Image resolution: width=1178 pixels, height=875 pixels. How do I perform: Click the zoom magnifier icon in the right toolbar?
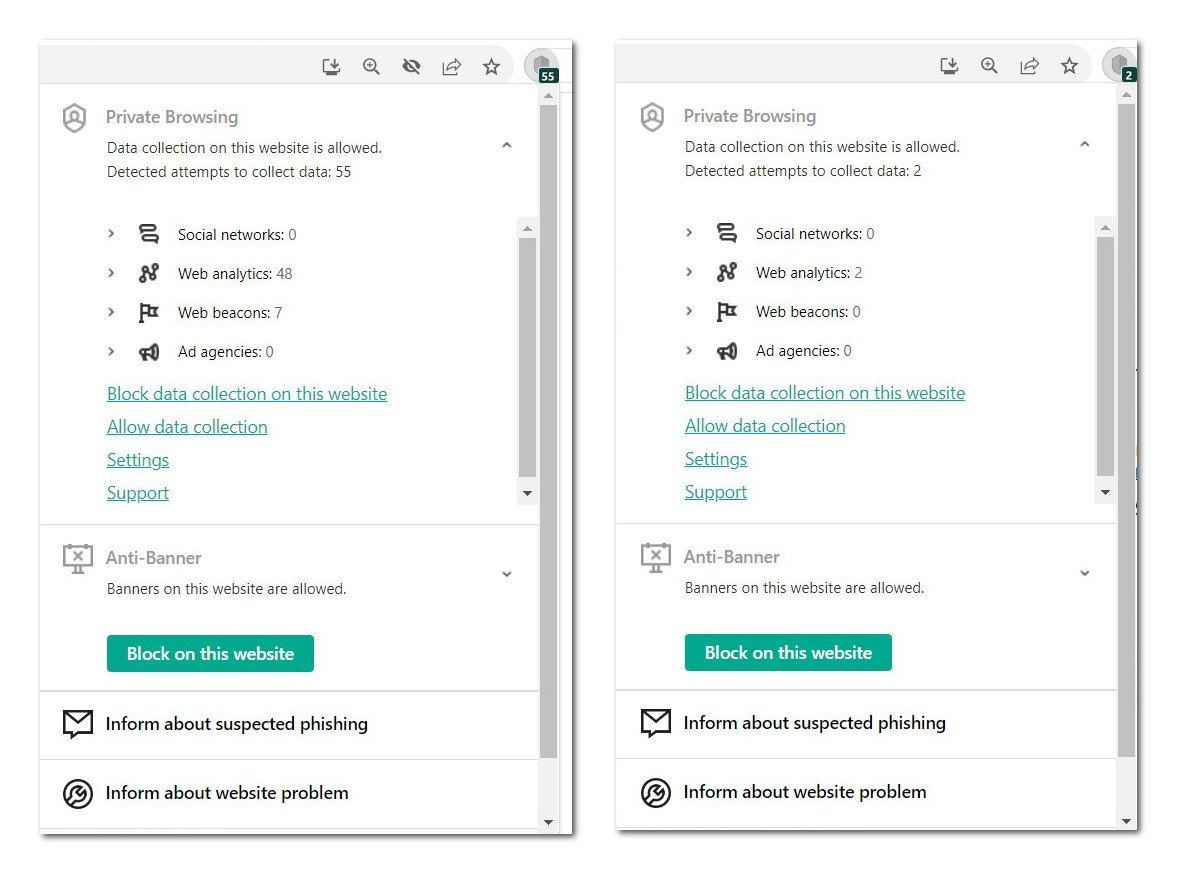point(989,66)
